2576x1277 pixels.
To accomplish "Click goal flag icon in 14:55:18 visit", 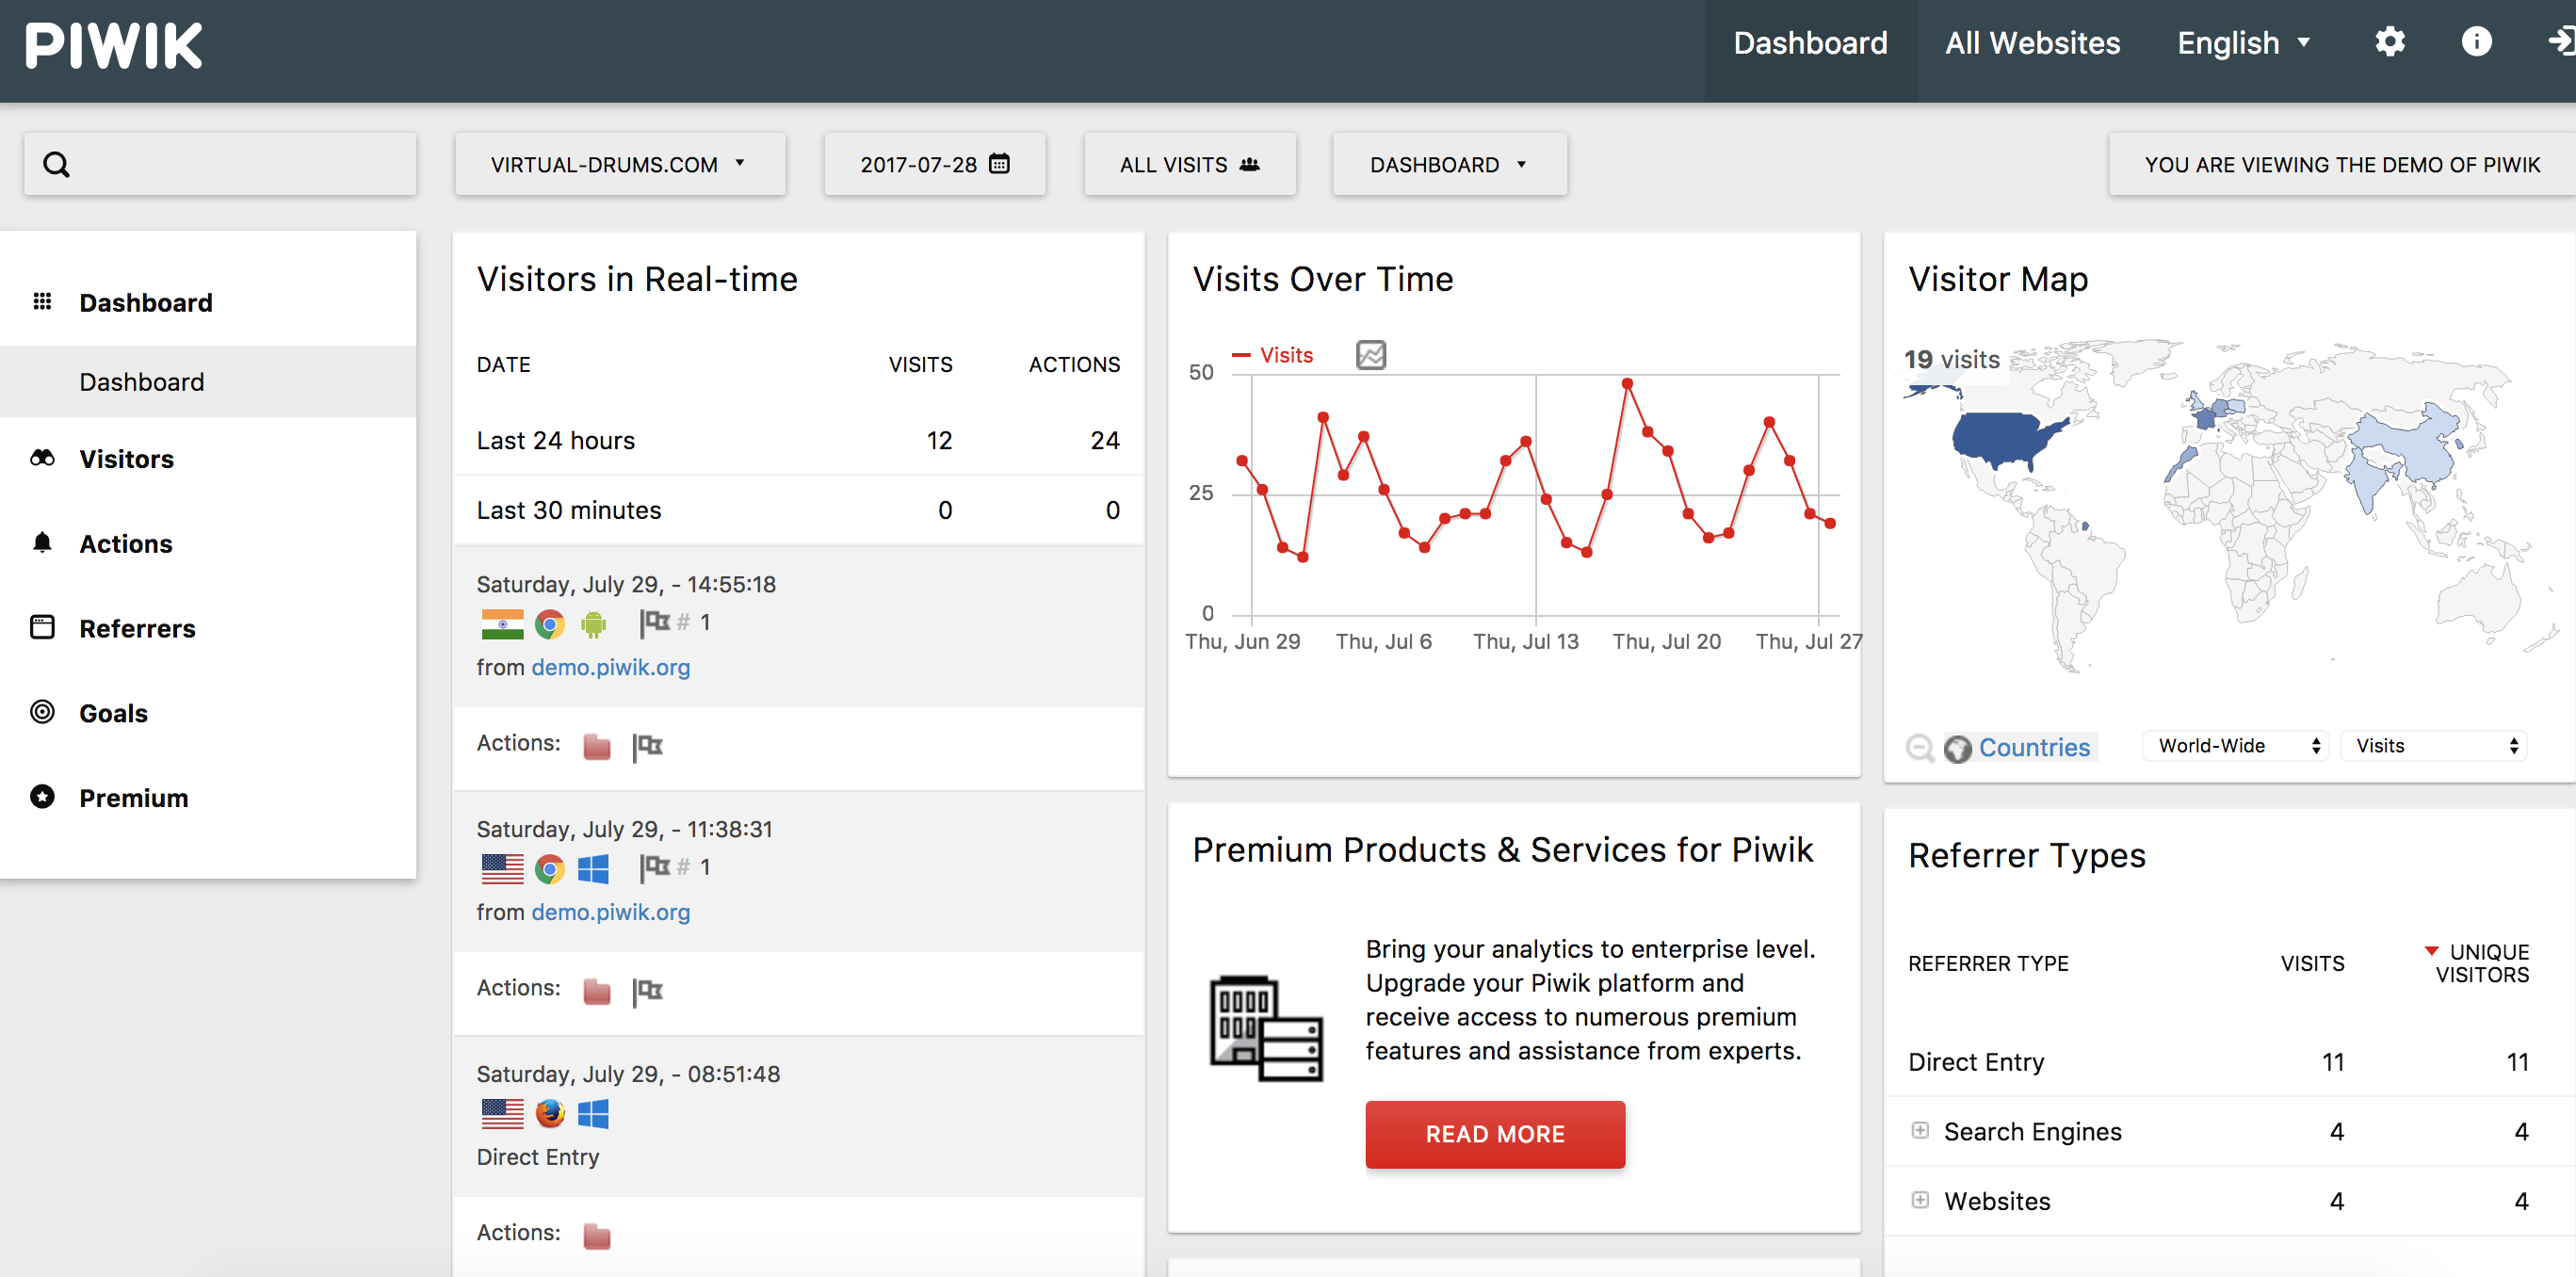I will (654, 623).
